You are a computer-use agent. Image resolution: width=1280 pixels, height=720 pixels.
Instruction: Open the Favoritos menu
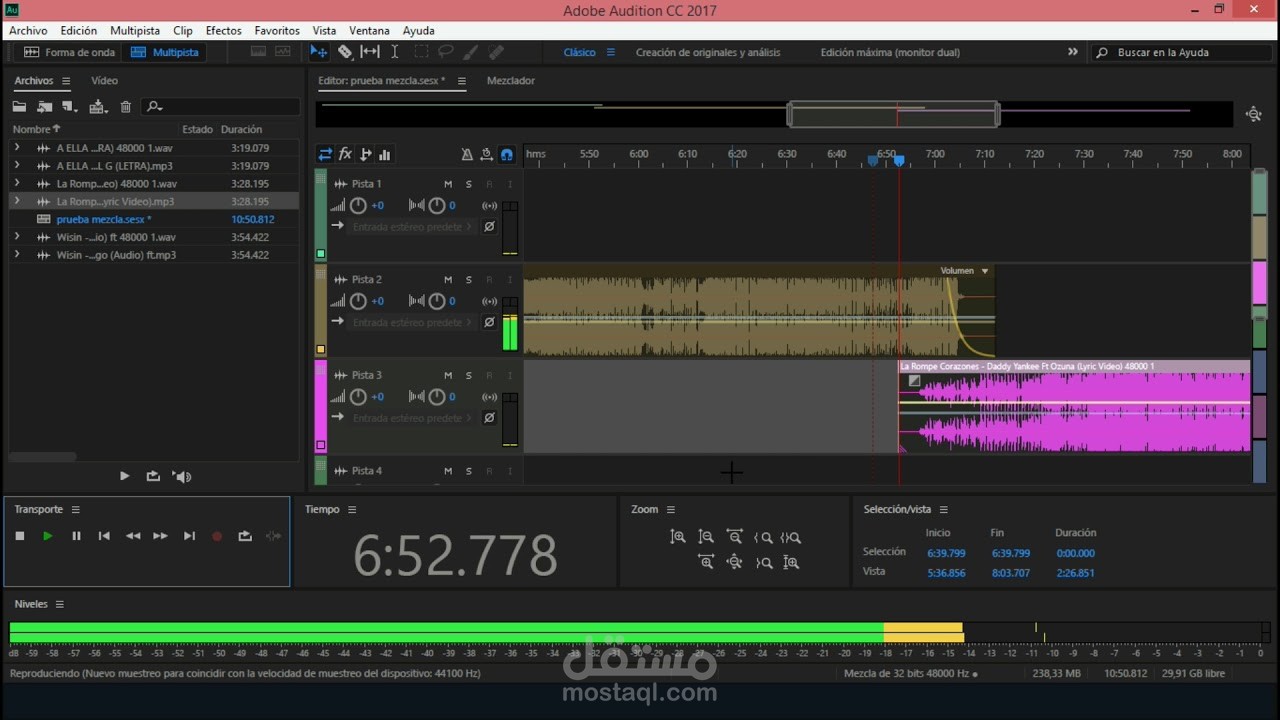pos(277,31)
